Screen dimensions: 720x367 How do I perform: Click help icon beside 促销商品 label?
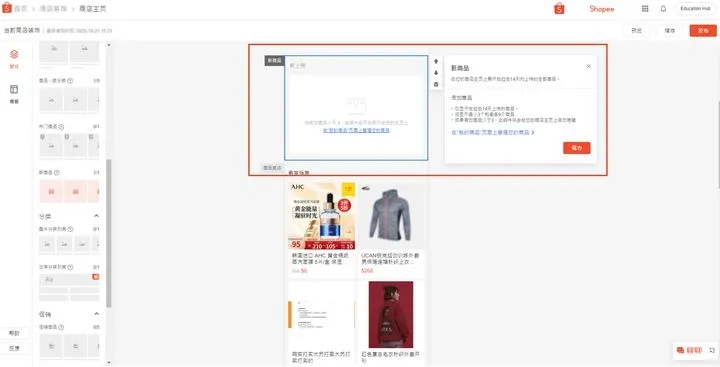click(x=61, y=327)
